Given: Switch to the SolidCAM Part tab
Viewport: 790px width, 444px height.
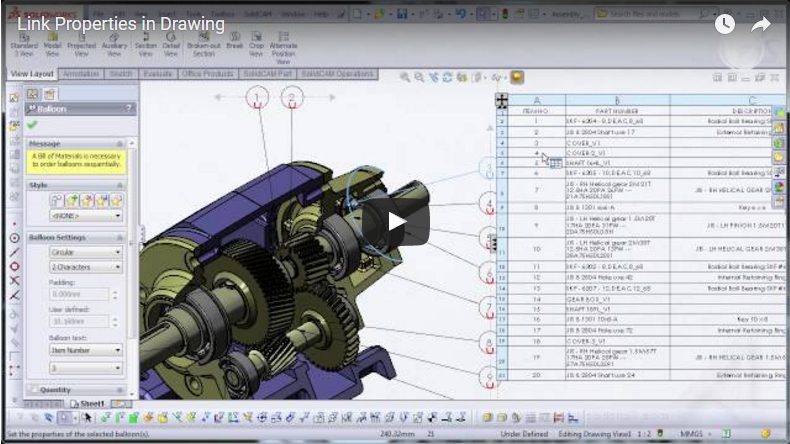Looking at the screenshot, I should [268, 74].
